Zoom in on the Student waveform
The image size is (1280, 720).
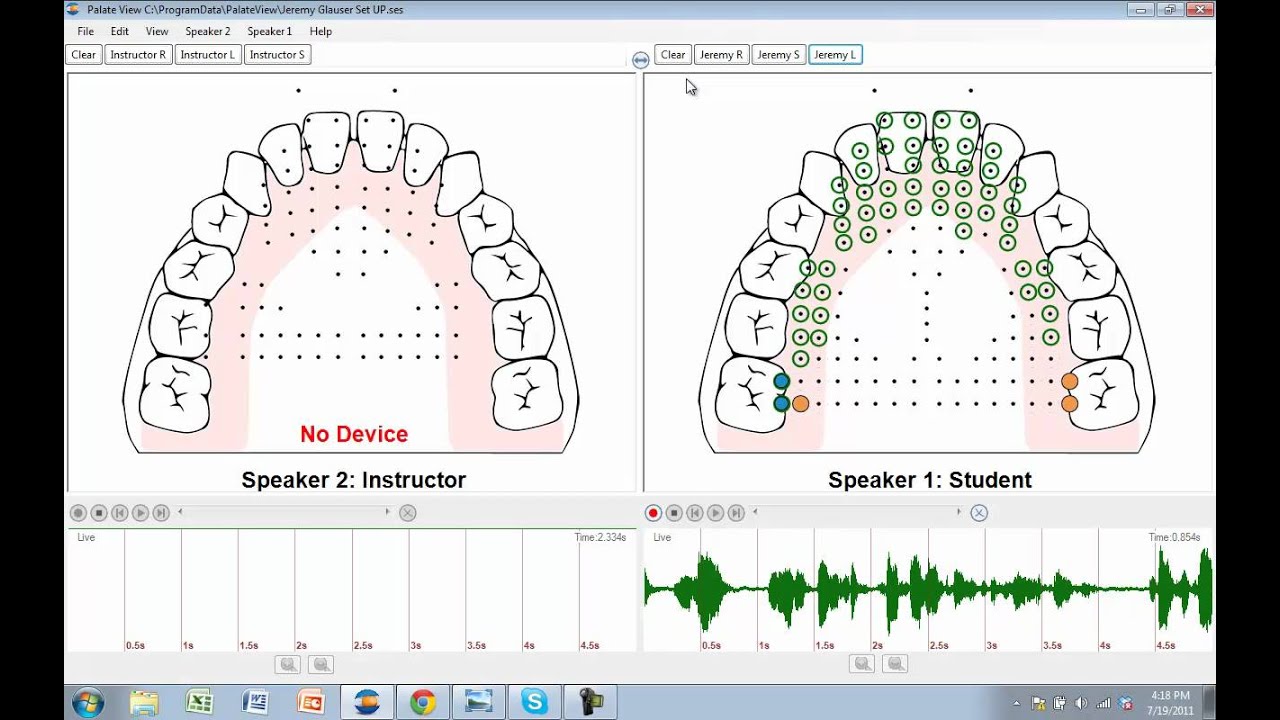(862, 664)
